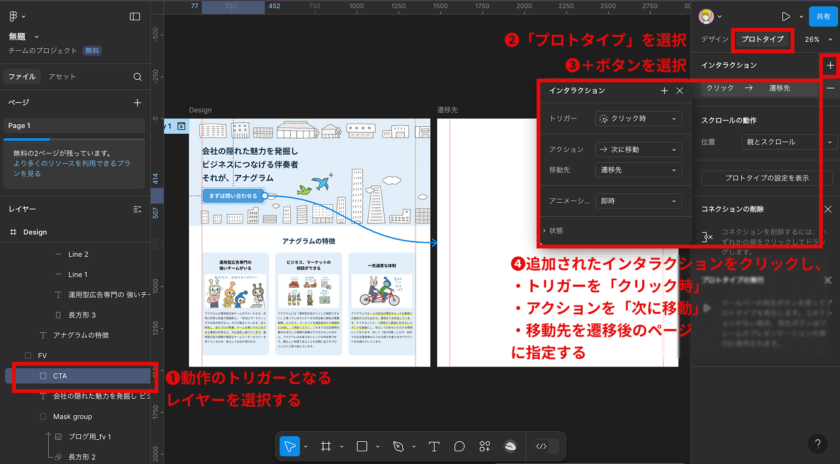Play the prototype presentation

tap(785, 16)
